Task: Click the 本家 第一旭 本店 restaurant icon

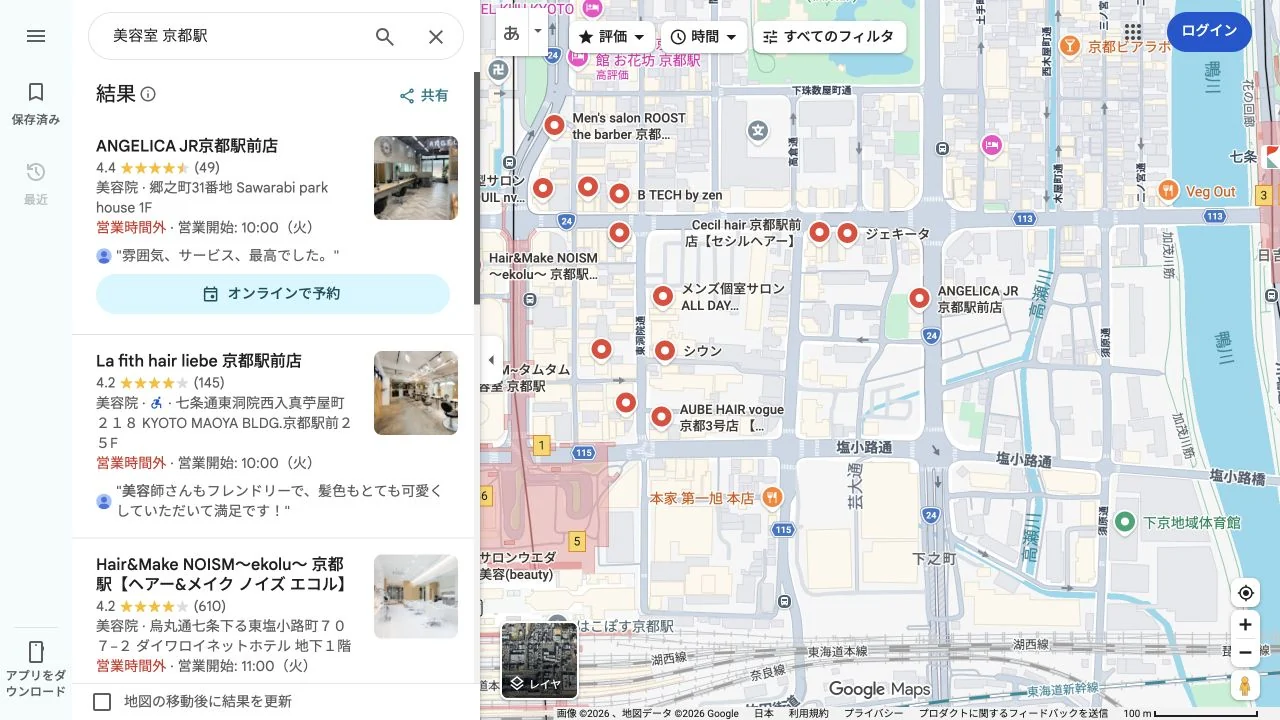Action: pos(772,497)
